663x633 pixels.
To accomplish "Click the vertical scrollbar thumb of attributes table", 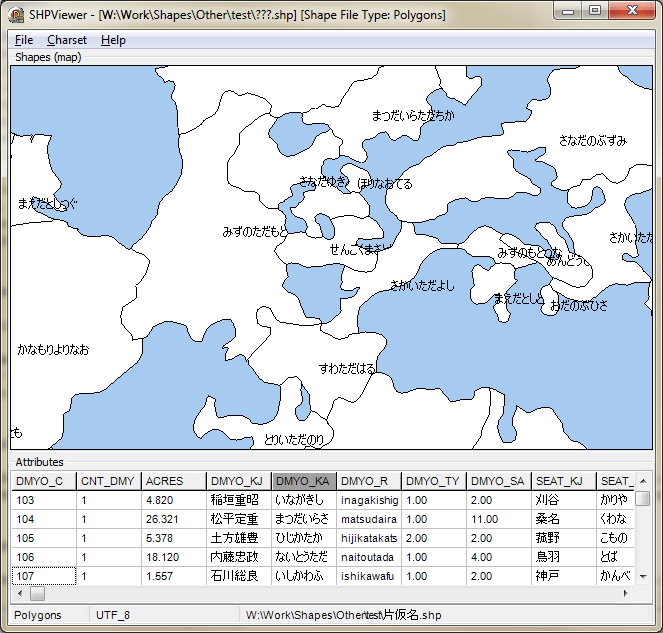I will 643,498.
